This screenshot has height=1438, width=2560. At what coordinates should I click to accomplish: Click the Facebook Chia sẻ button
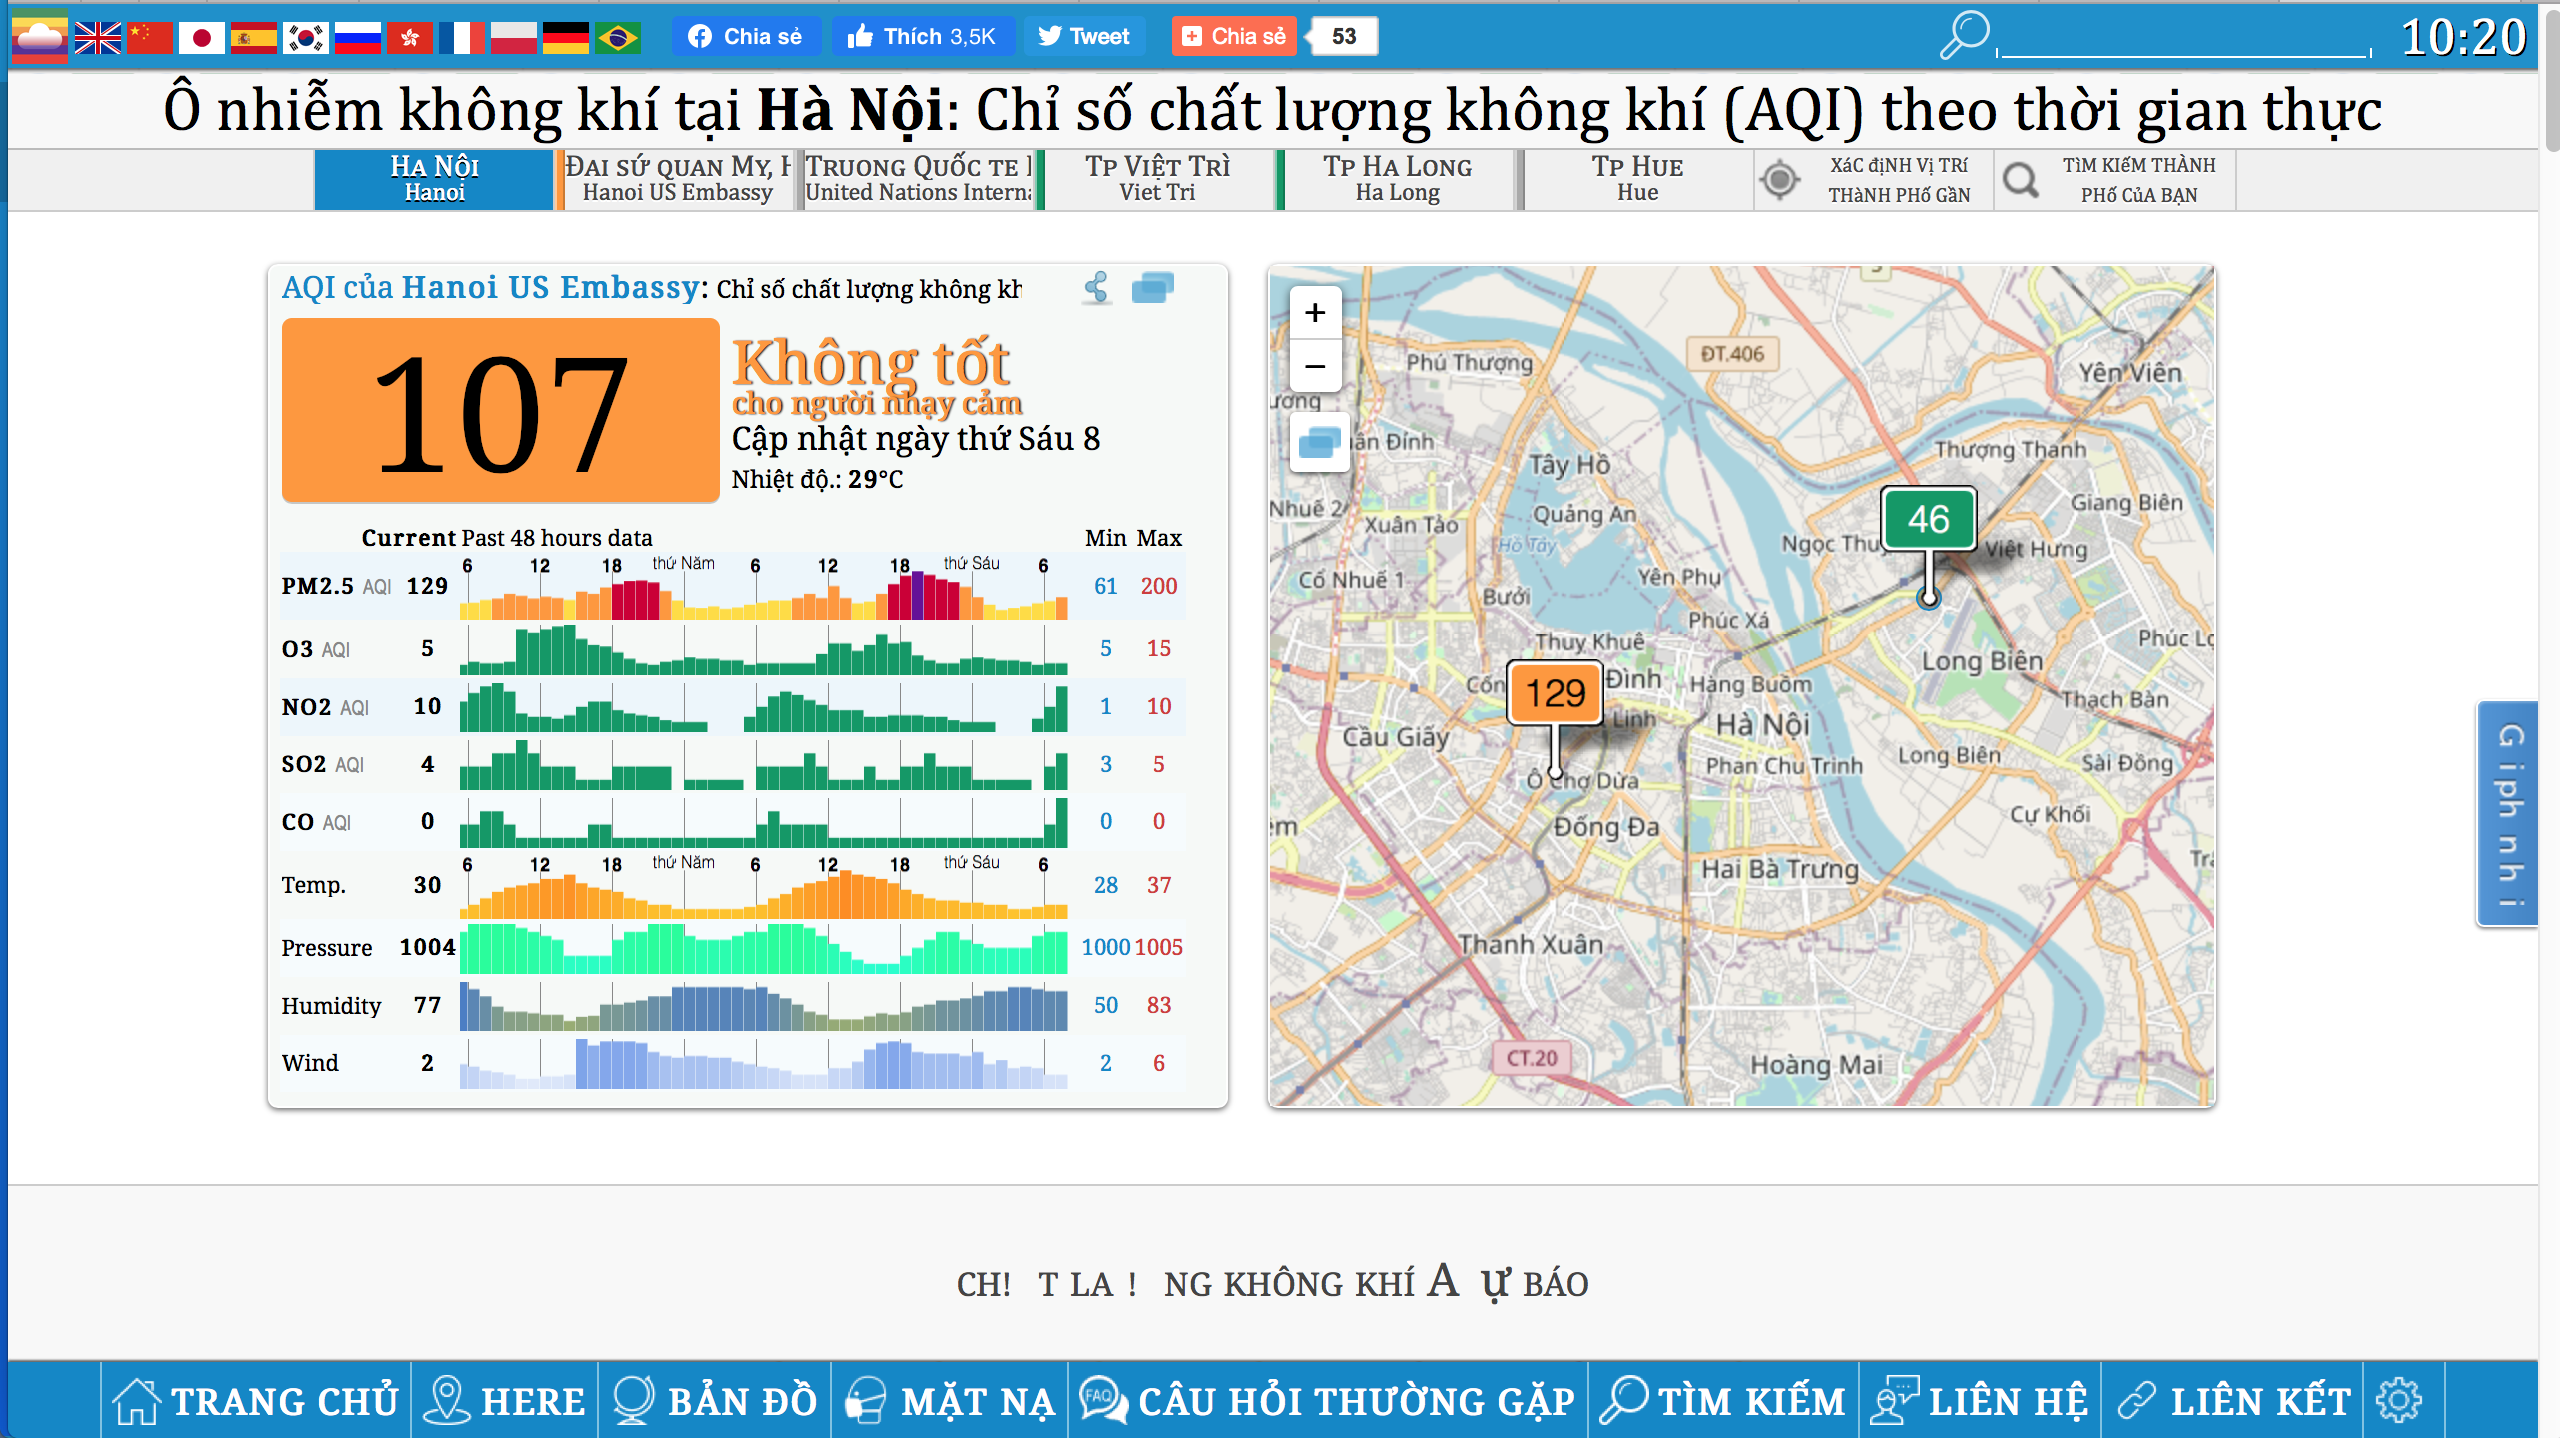click(x=746, y=37)
